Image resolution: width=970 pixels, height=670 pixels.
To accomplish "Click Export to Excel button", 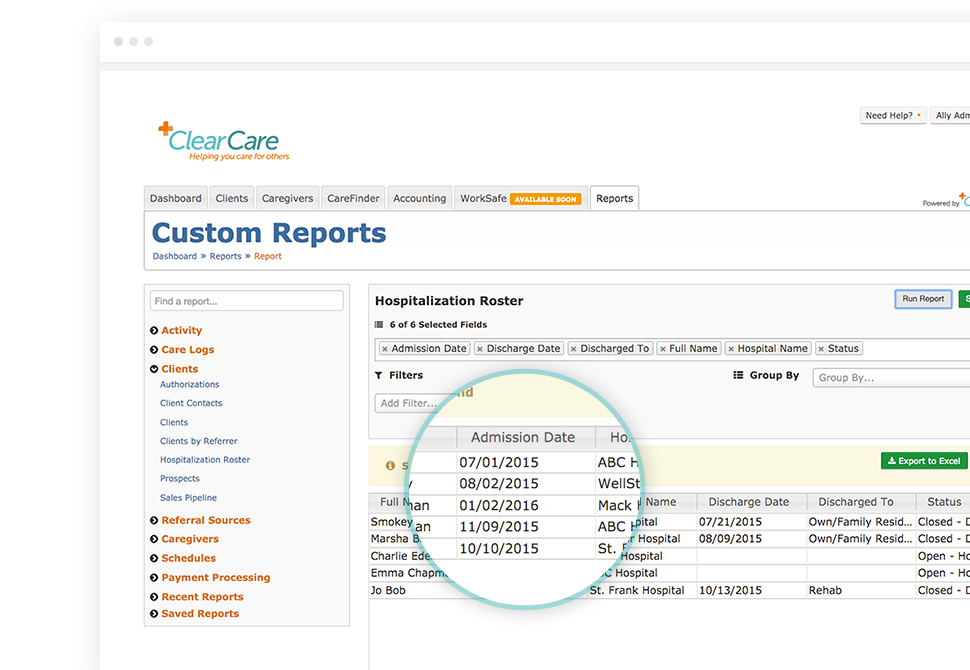I will [x=924, y=461].
